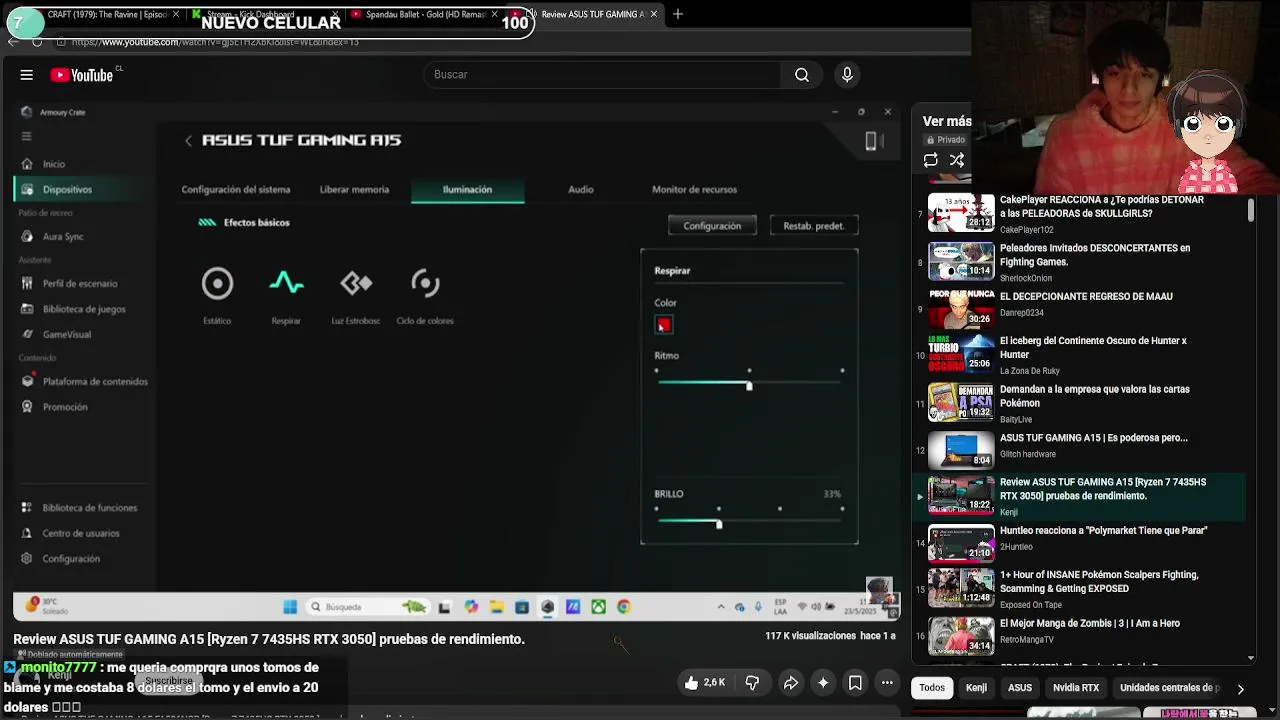Like the video with thumbs-up button
This screenshot has height=720, width=1280.
705,683
